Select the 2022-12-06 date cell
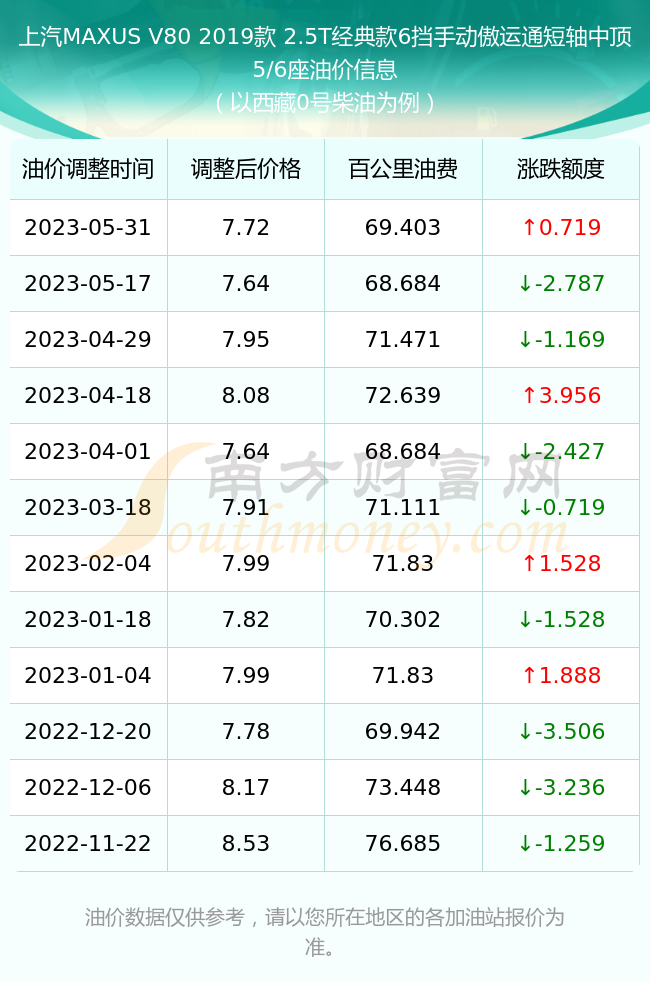650x1000 pixels. coord(88,788)
